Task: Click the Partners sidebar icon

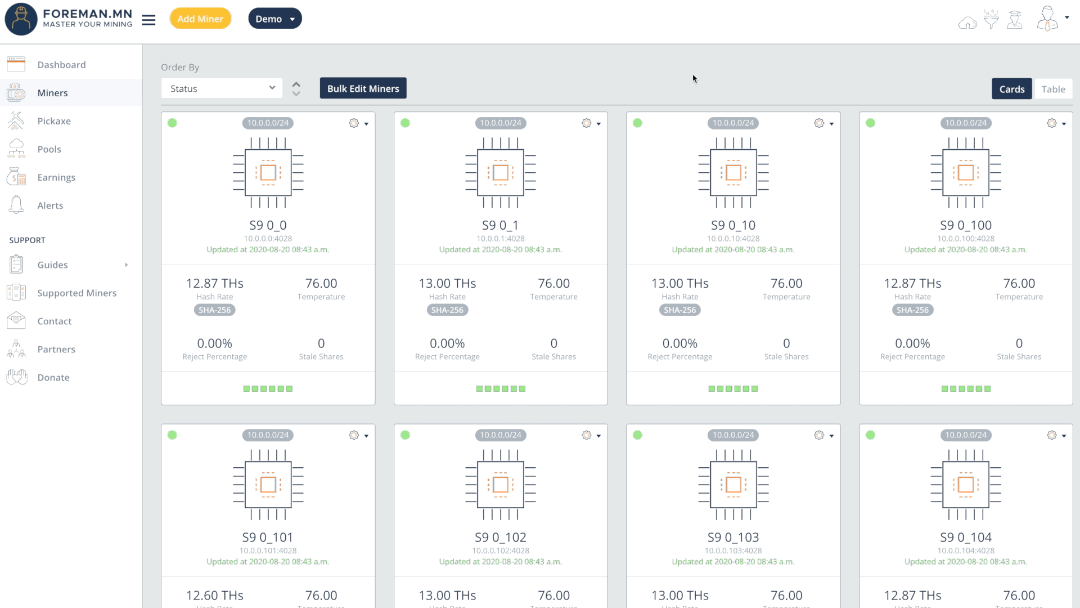Action: coord(16,349)
